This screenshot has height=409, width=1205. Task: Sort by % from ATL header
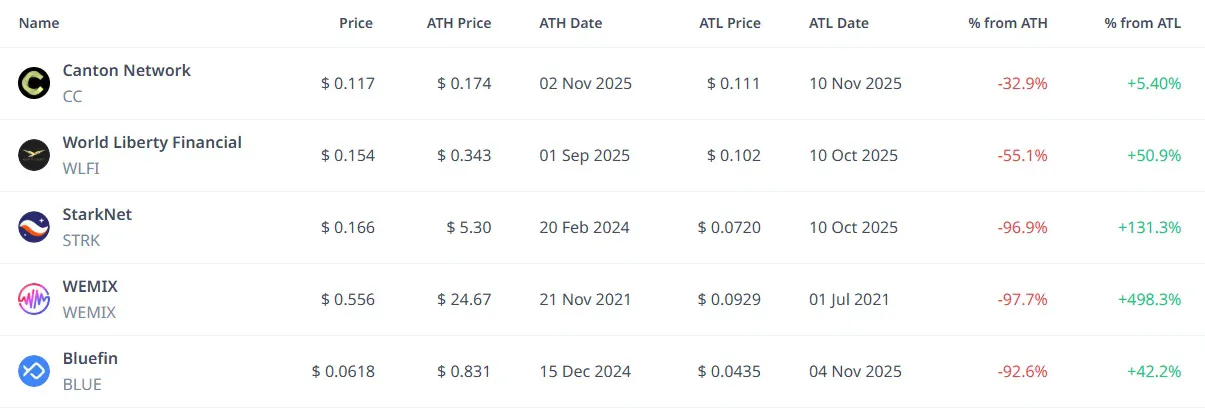[x=1142, y=23]
